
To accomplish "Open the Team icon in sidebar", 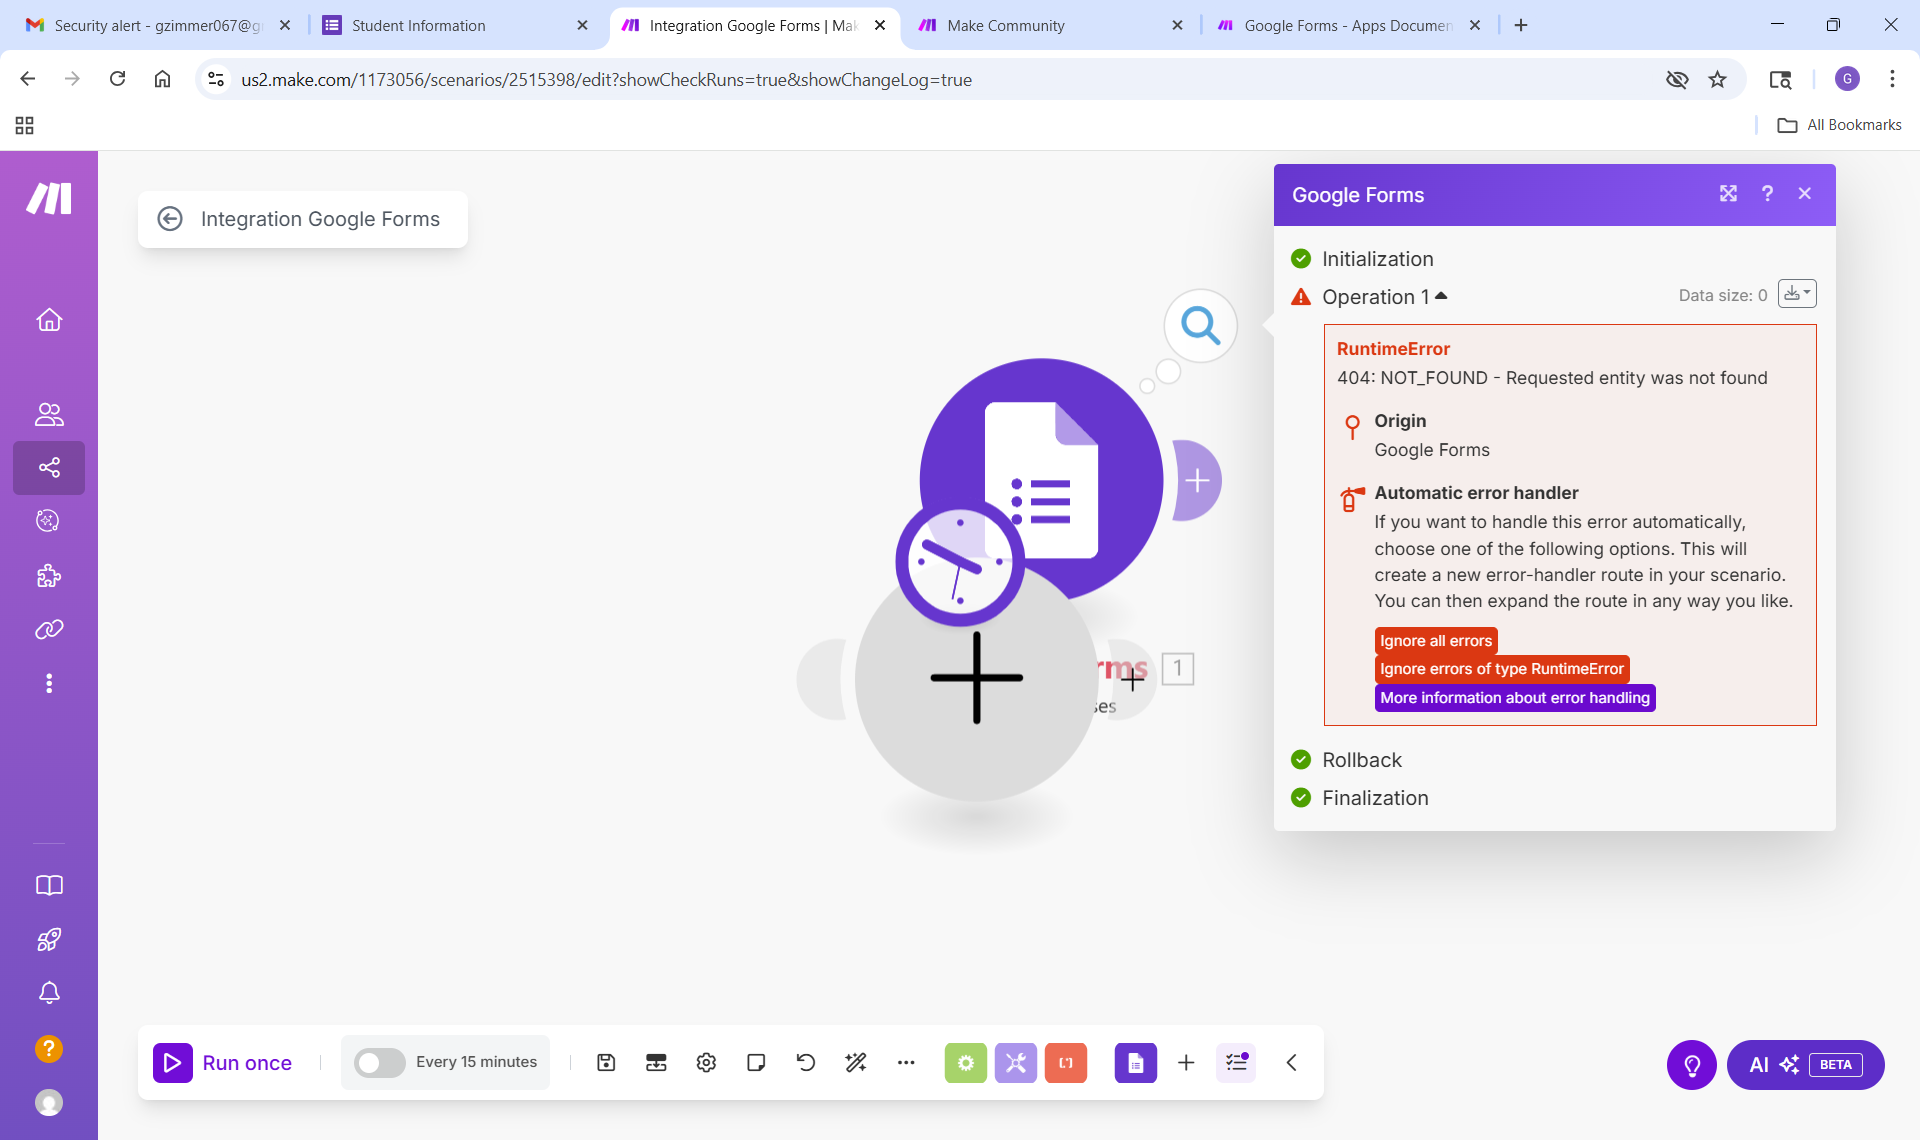I will [x=49, y=413].
